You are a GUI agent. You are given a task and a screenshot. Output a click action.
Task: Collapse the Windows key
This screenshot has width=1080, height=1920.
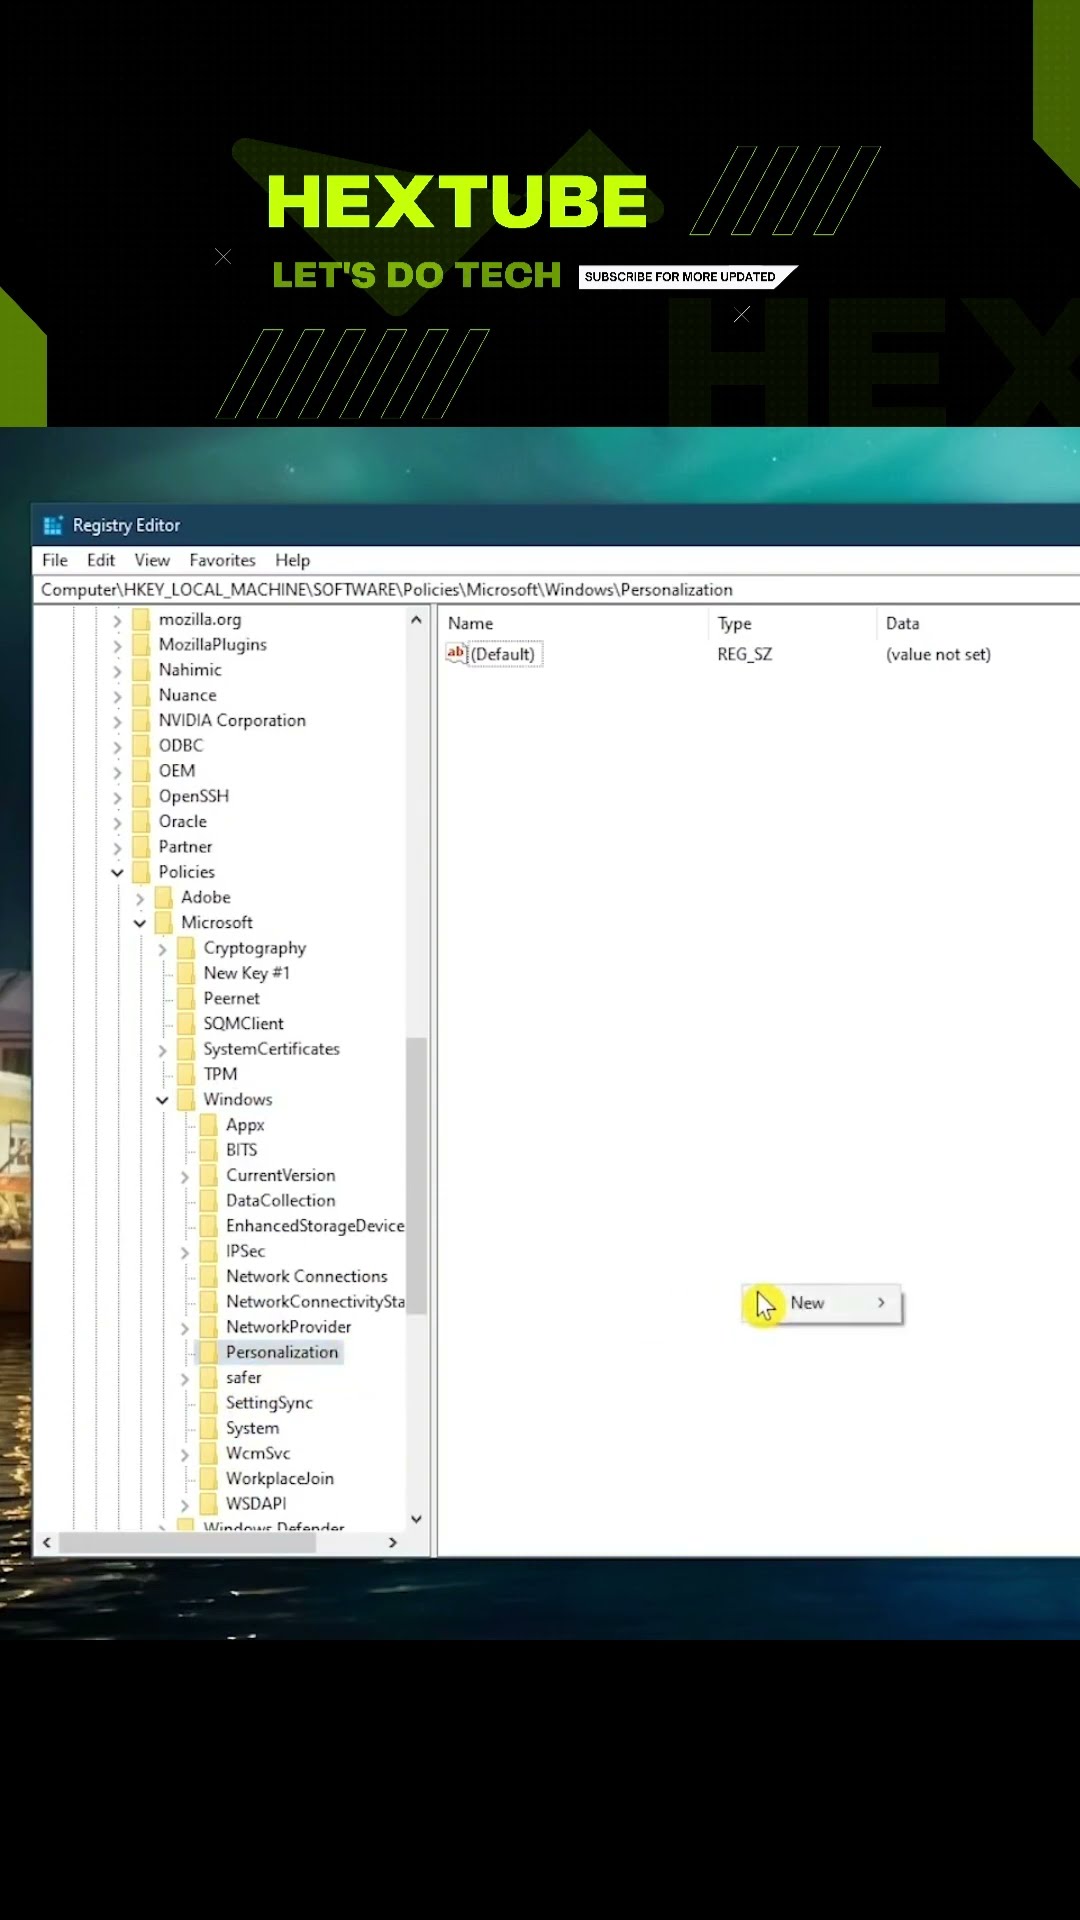[x=162, y=1100]
